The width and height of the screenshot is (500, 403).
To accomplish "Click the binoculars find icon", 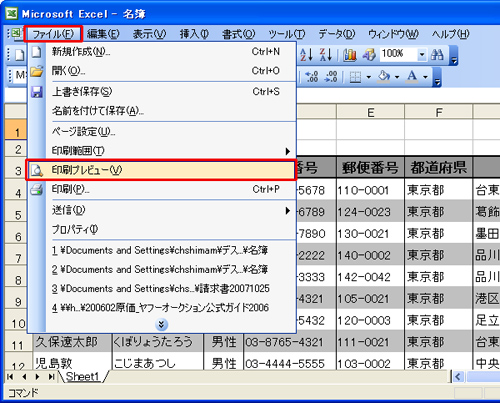I will point(437,55).
